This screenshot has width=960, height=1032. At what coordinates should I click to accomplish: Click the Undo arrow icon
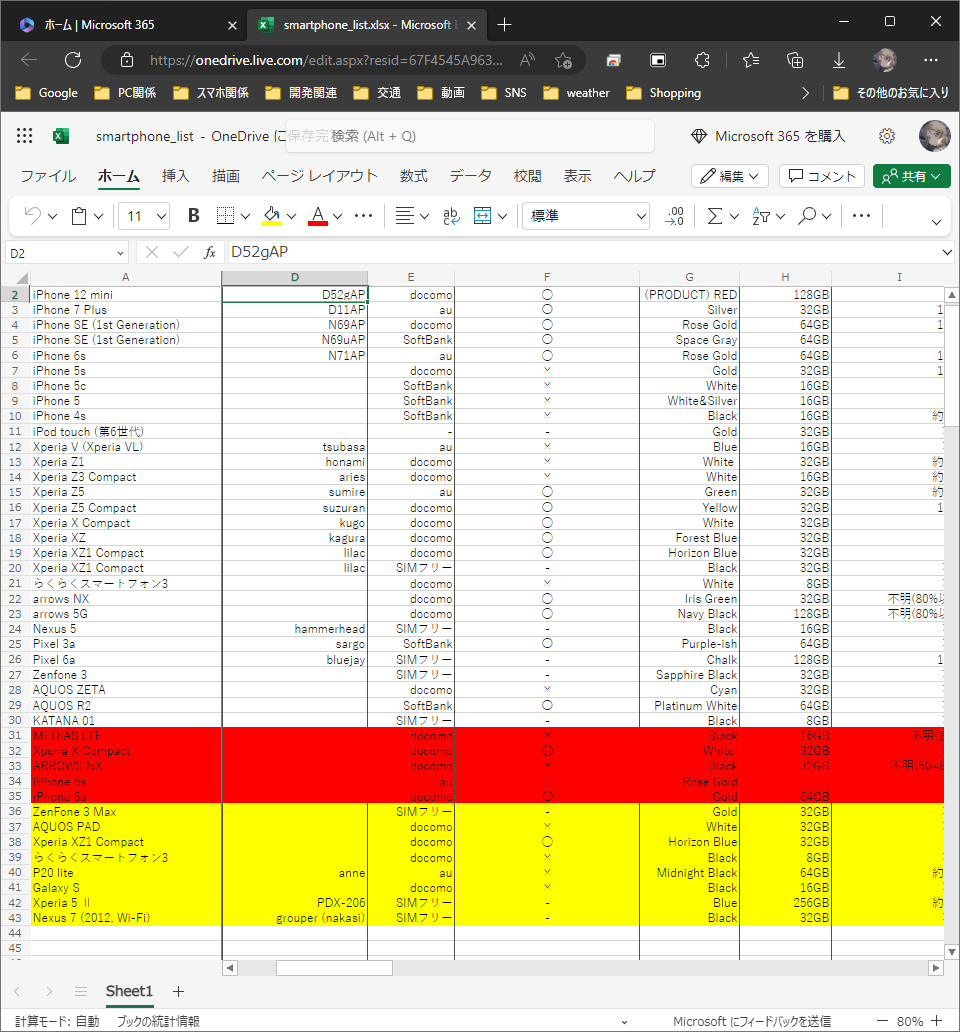coord(32,215)
